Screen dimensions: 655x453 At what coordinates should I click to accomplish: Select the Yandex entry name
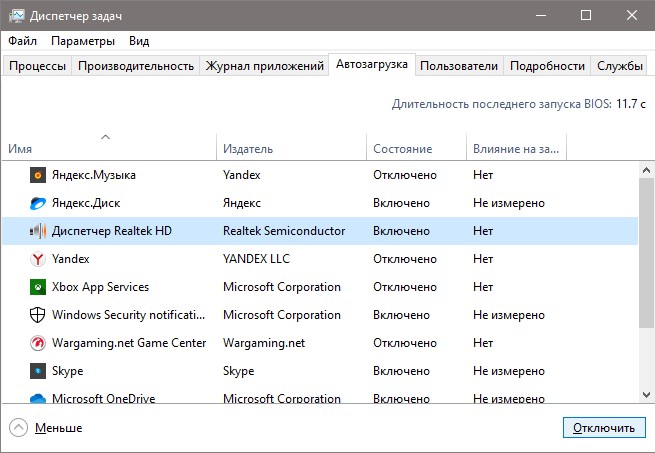tap(71, 259)
